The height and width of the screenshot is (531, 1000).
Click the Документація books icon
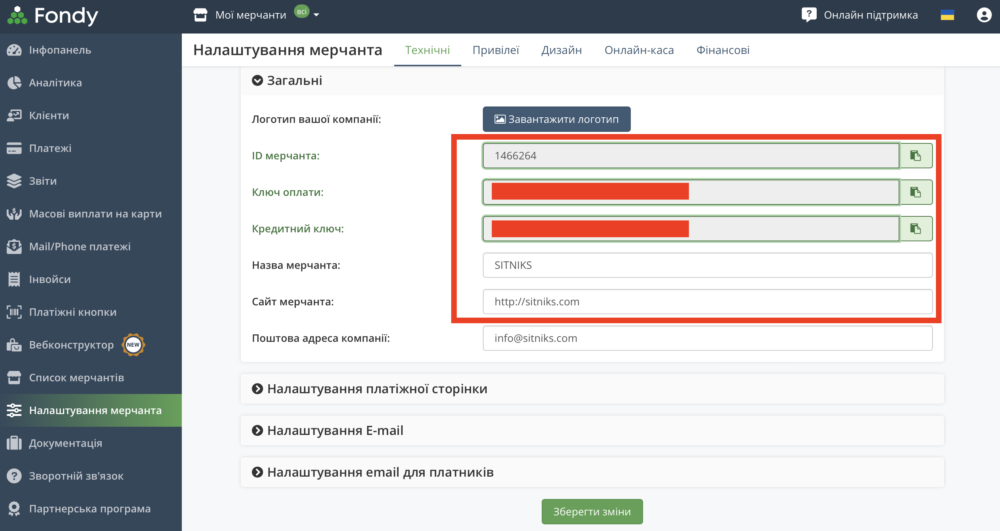click(x=14, y=443)
